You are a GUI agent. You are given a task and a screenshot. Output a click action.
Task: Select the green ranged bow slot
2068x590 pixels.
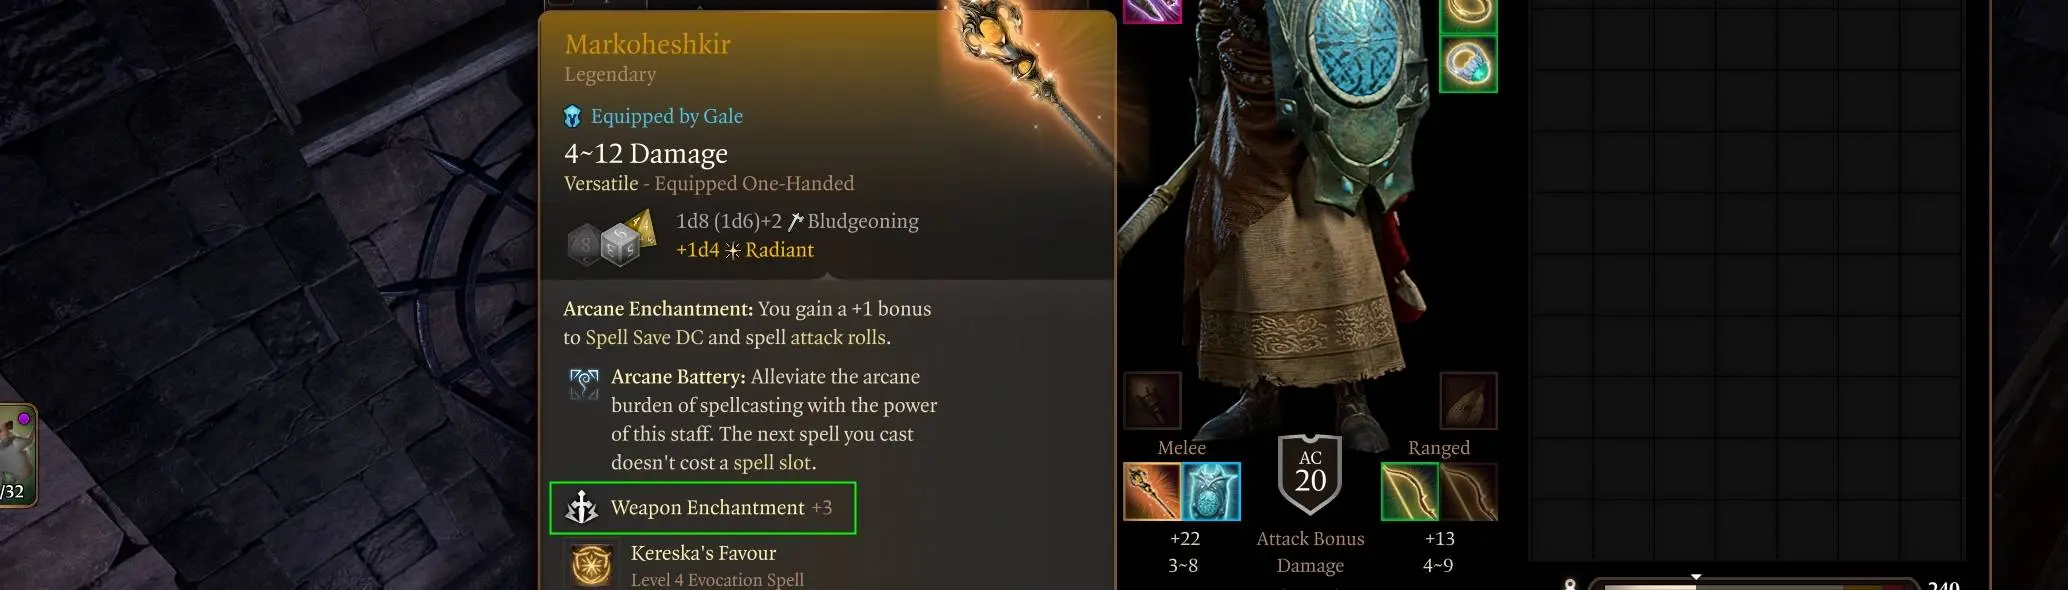pyautogui.click(x=1410, y=491)
